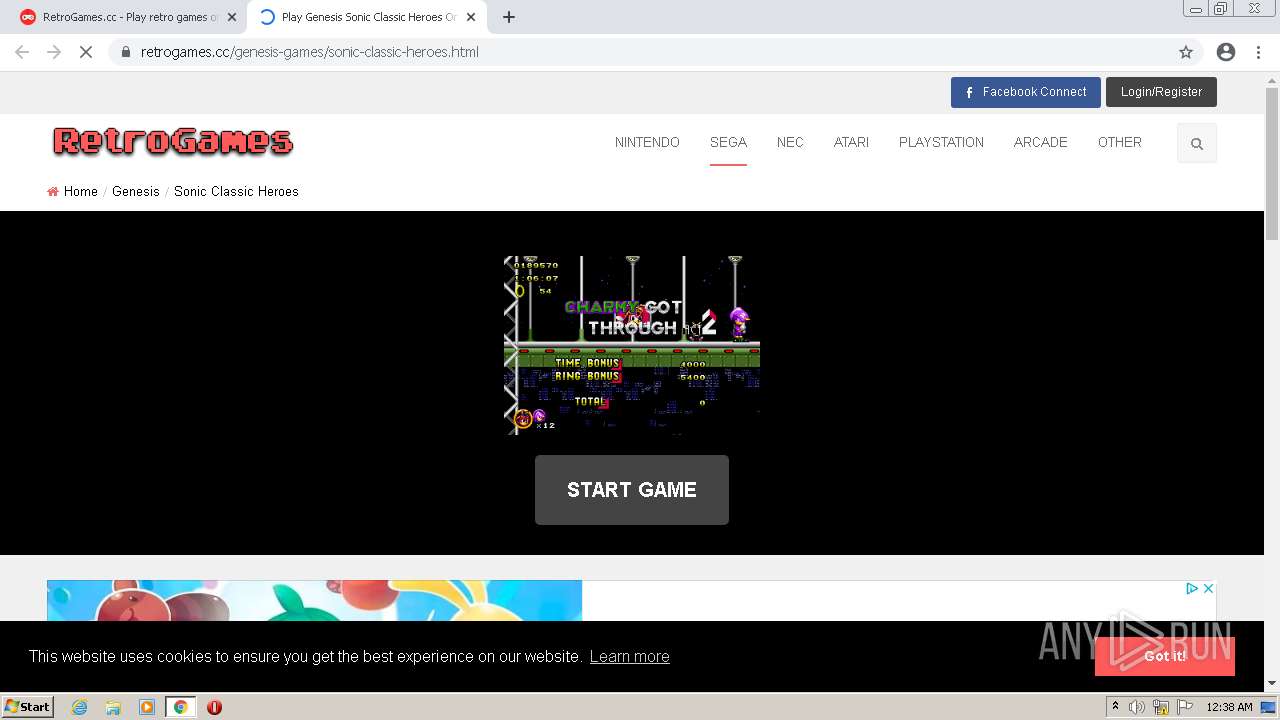
Task: Click the volume speaker tray icon
Action: [1137, 707]
